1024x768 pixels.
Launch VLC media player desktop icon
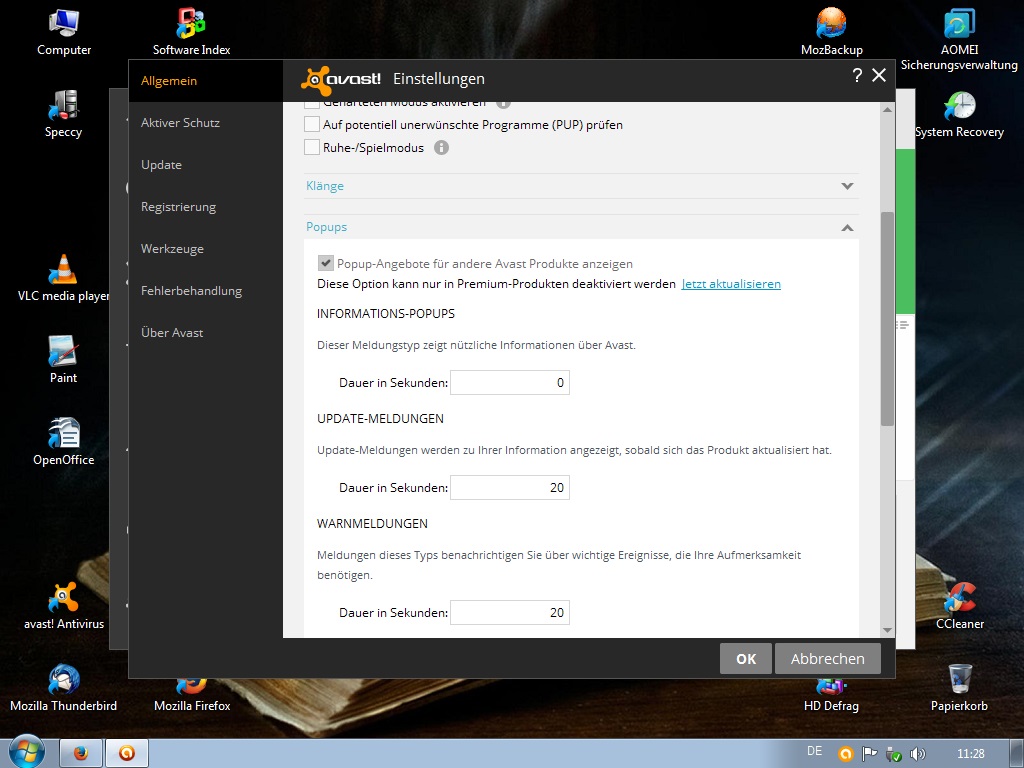[x=63, y=278]
